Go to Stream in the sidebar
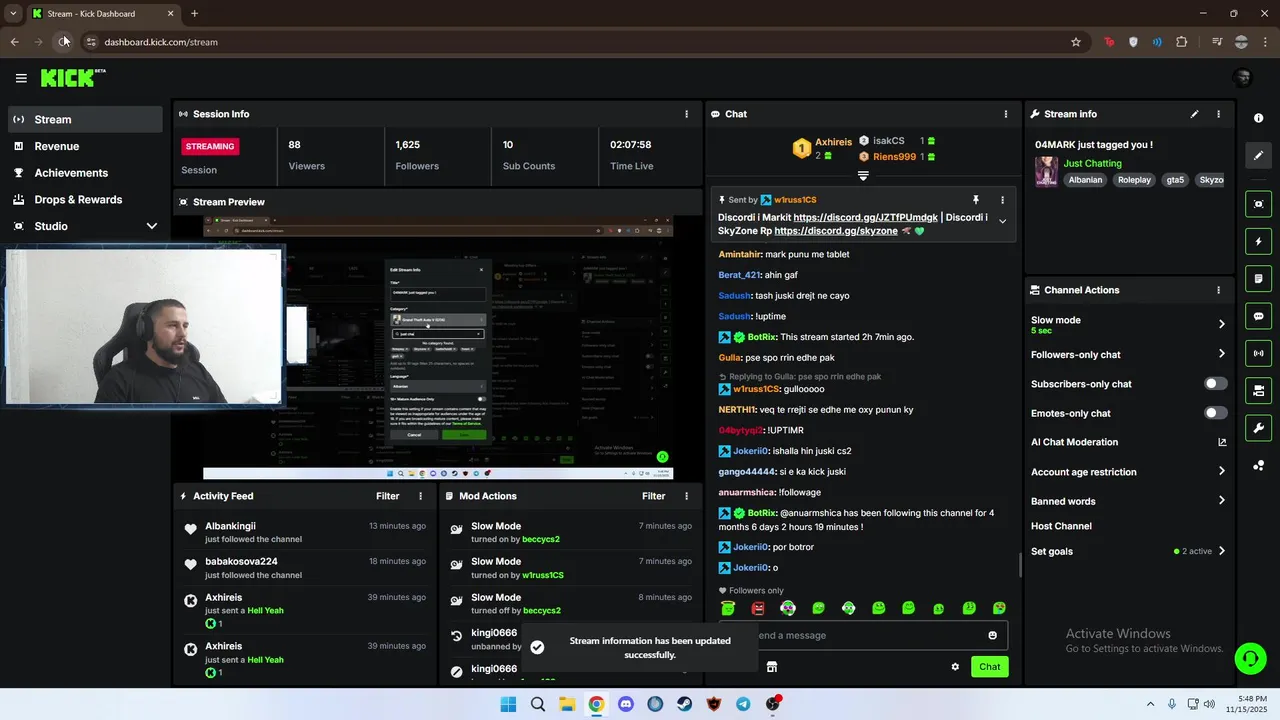1280x720 pixels. [85, 119]
